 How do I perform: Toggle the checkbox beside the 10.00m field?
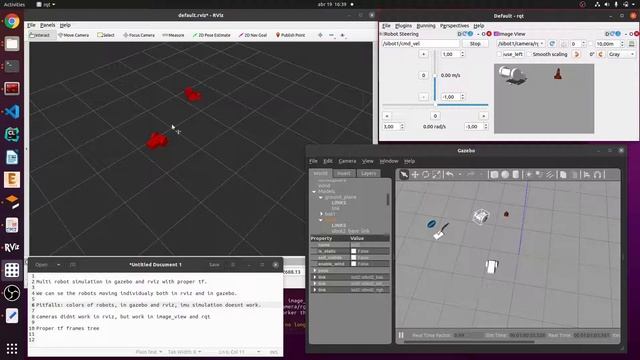point(591,44)
